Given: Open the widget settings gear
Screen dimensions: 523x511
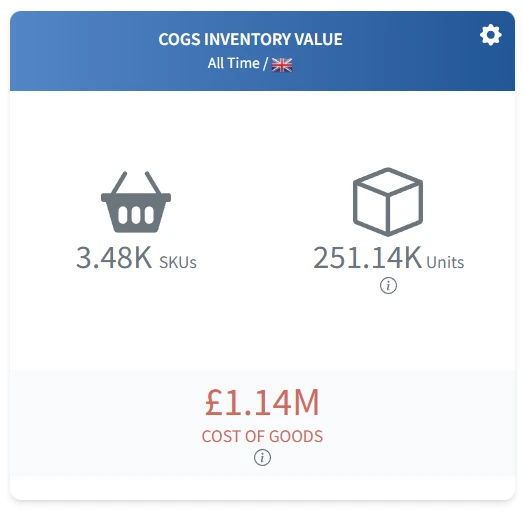Looking at the screenshot, I should (x=490, y=35).
